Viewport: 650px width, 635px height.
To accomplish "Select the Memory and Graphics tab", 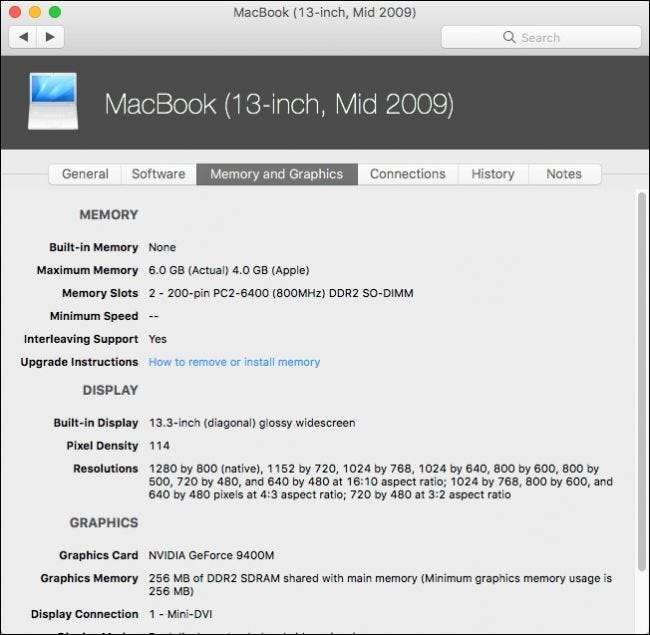I will point(276,174).
